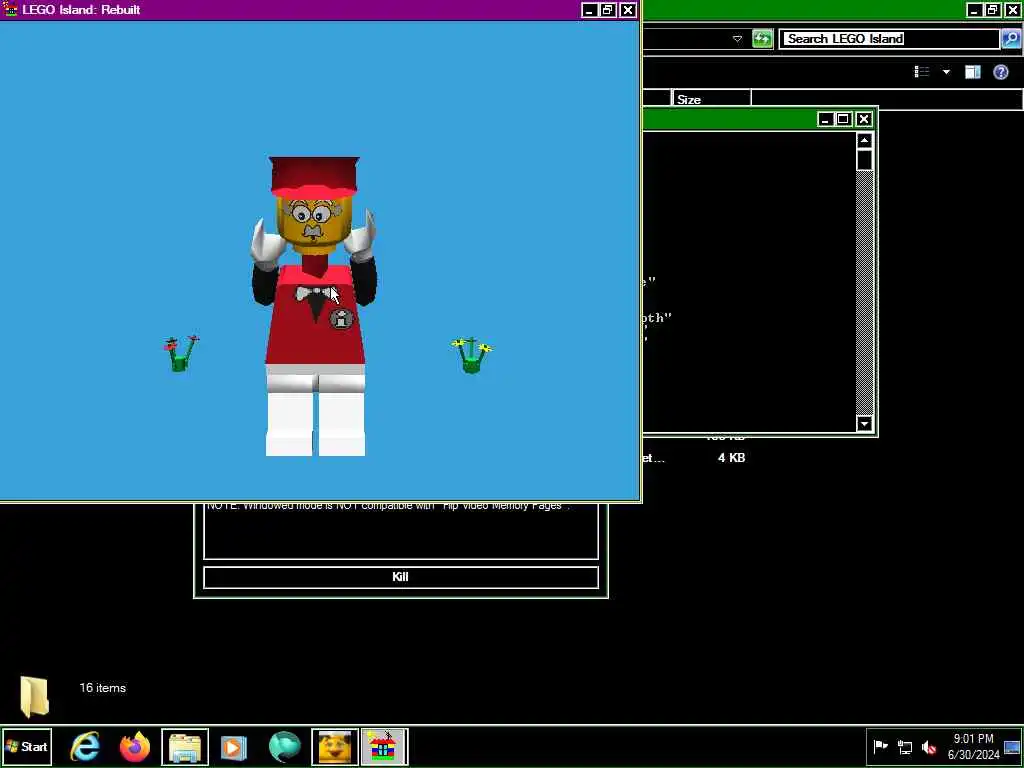The image size is (1024, 768).
Task: Launch Windows Media Player from the taskbar
Action: tap(234, 746)
